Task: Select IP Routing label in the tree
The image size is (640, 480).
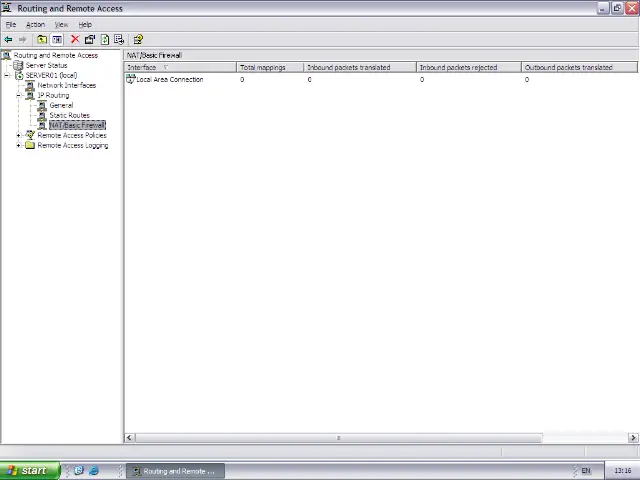Action: 53,96
